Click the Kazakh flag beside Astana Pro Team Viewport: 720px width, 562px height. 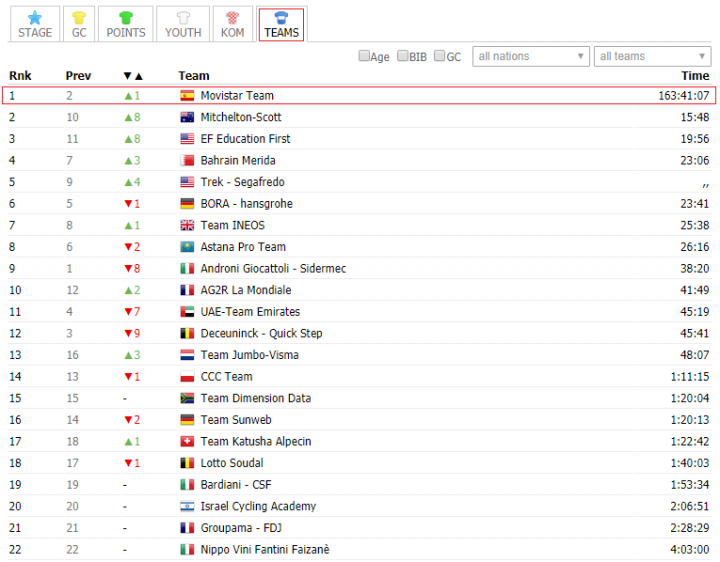[187, 247]
